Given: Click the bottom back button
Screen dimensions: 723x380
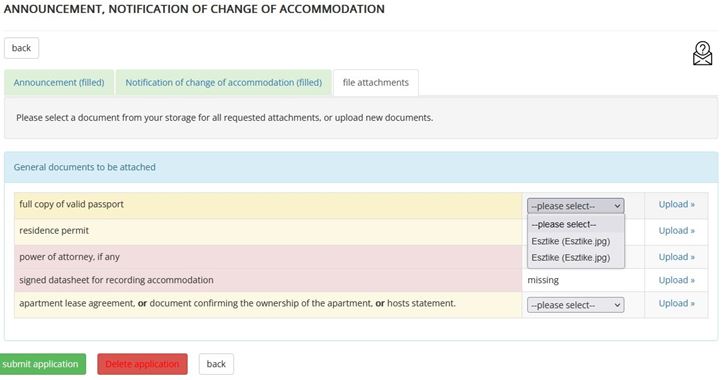Looking at the screenshot, I should point(216,364).
